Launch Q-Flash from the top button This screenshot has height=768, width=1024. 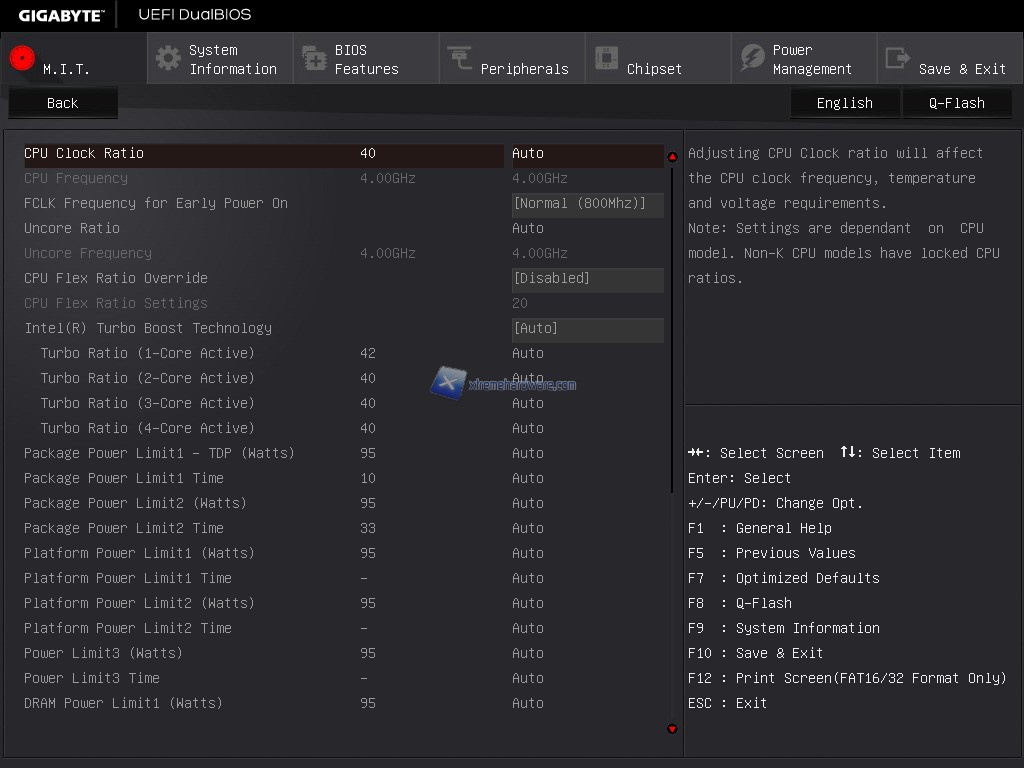click(956, 103)
